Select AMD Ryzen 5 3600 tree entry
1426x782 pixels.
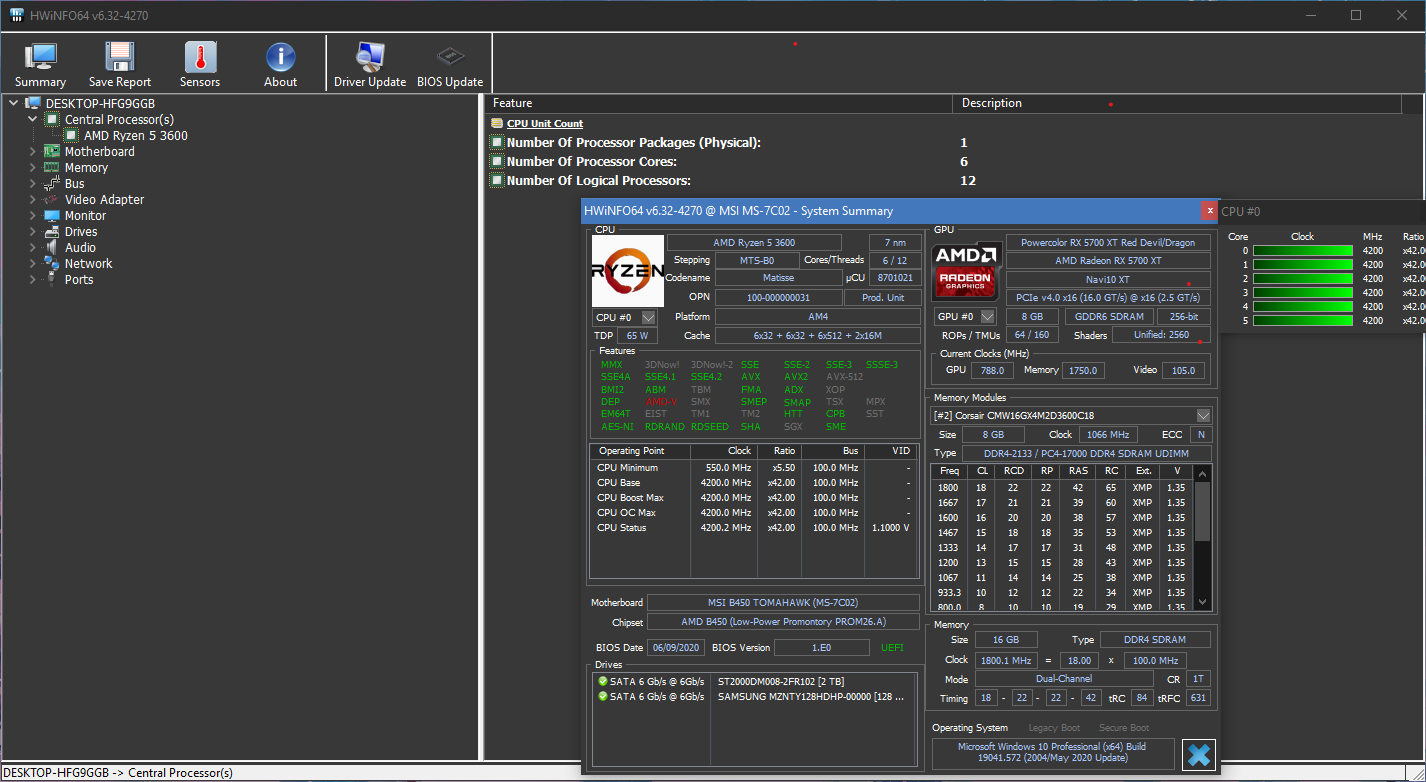click(x=135, y=135)
